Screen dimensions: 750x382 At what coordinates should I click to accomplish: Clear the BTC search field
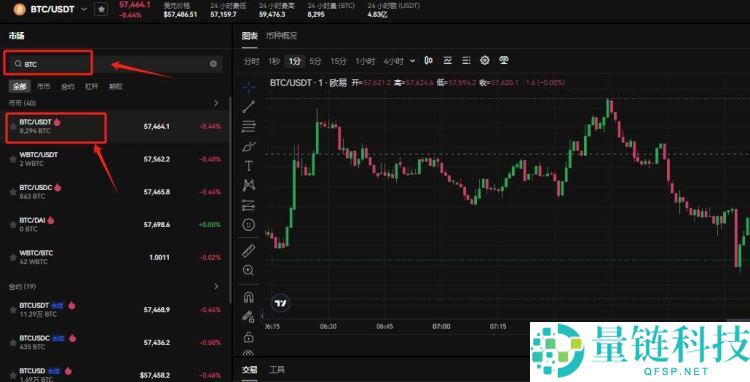coord(213,64)
